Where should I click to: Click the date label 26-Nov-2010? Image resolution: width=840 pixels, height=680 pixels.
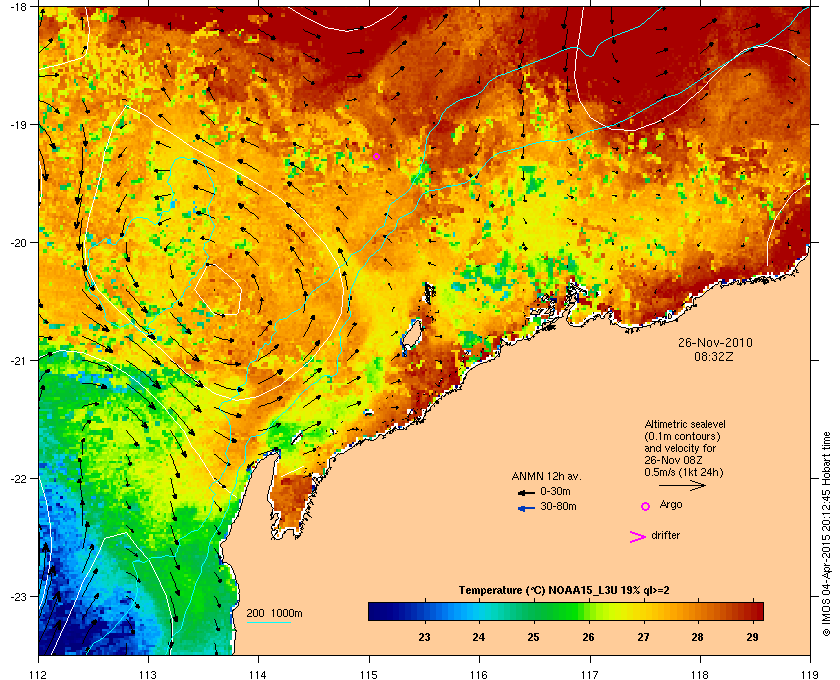pyautogui.click(x=715, y=343)
